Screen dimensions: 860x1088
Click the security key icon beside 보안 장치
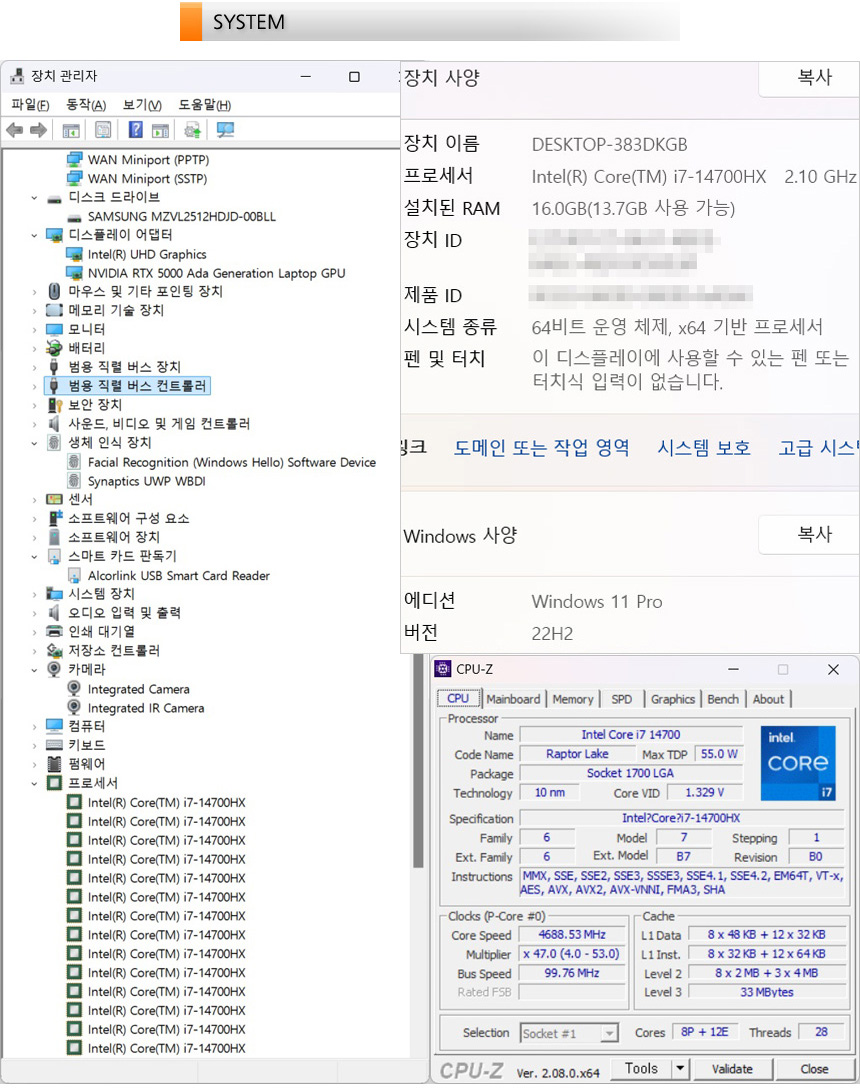click(x=54, y=405)
